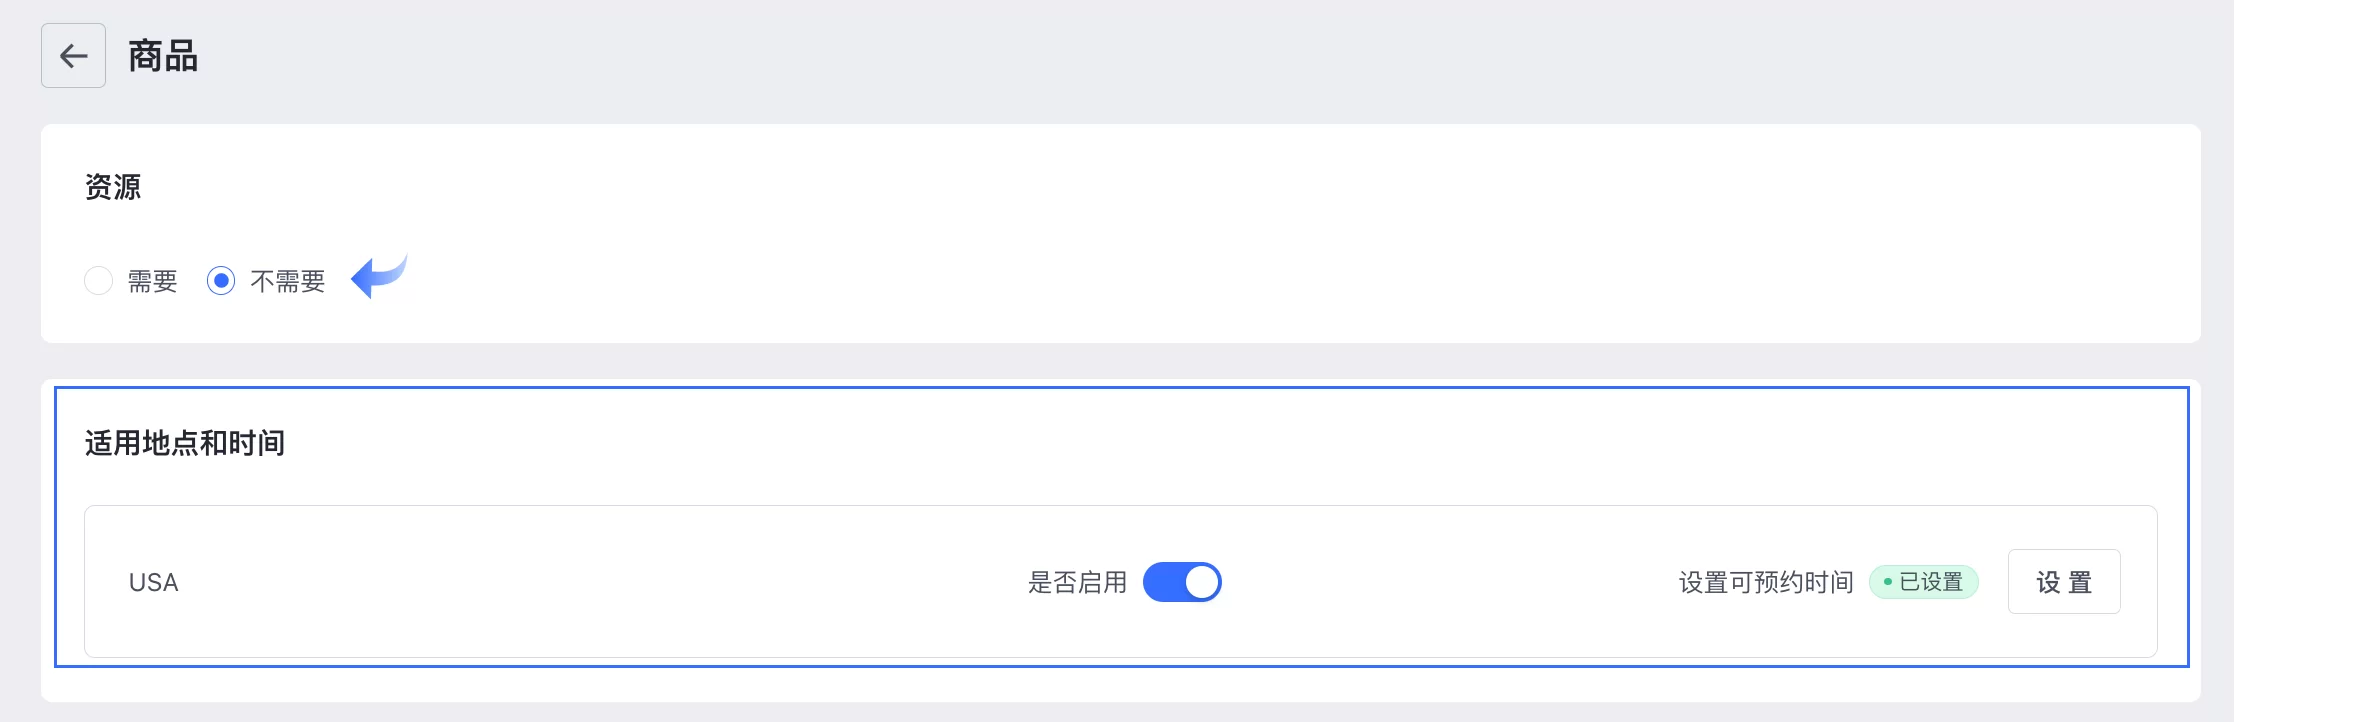Click the 商品 page title
This screenshot has width=2377, height=722.
tap(160, 56)
